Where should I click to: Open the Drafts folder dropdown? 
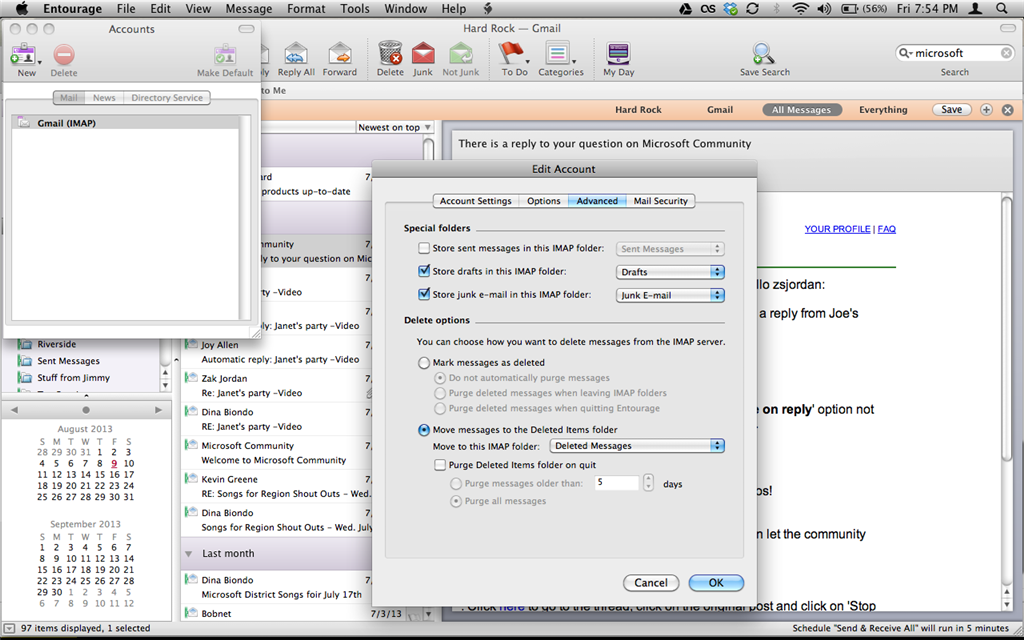(670, 272)
